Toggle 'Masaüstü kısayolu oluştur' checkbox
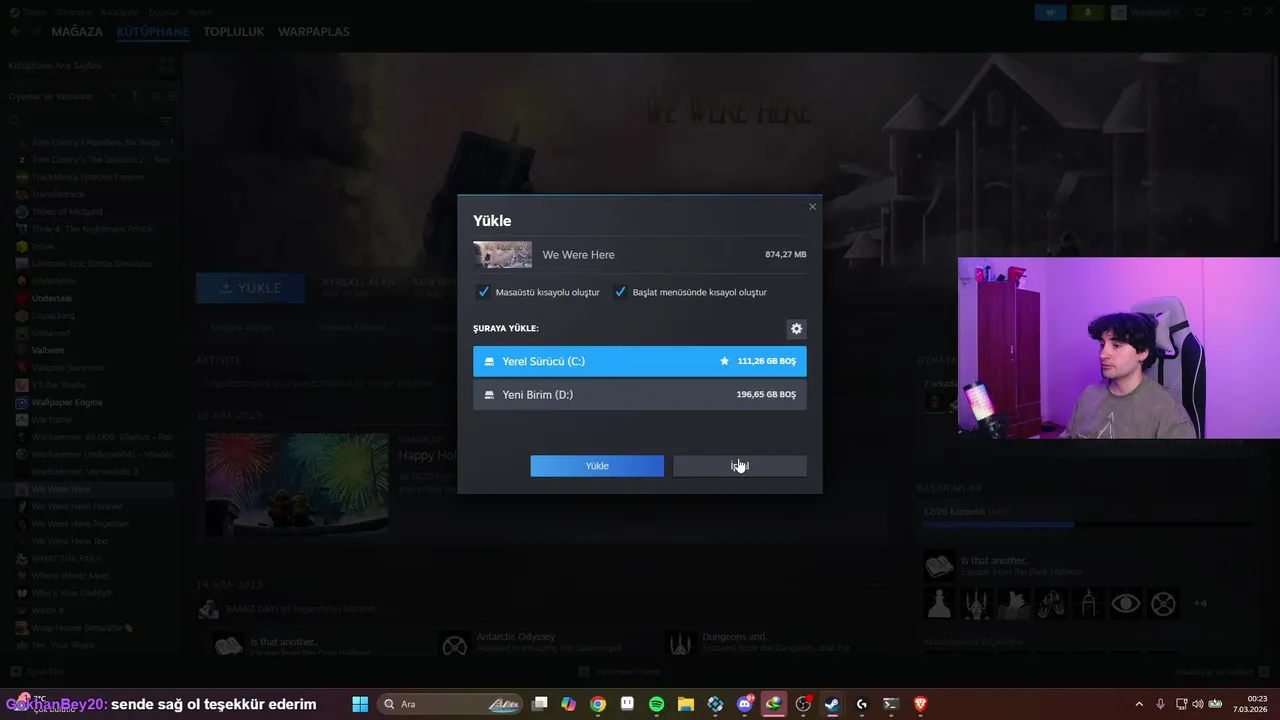1280x720 pixels. [484, 292]
